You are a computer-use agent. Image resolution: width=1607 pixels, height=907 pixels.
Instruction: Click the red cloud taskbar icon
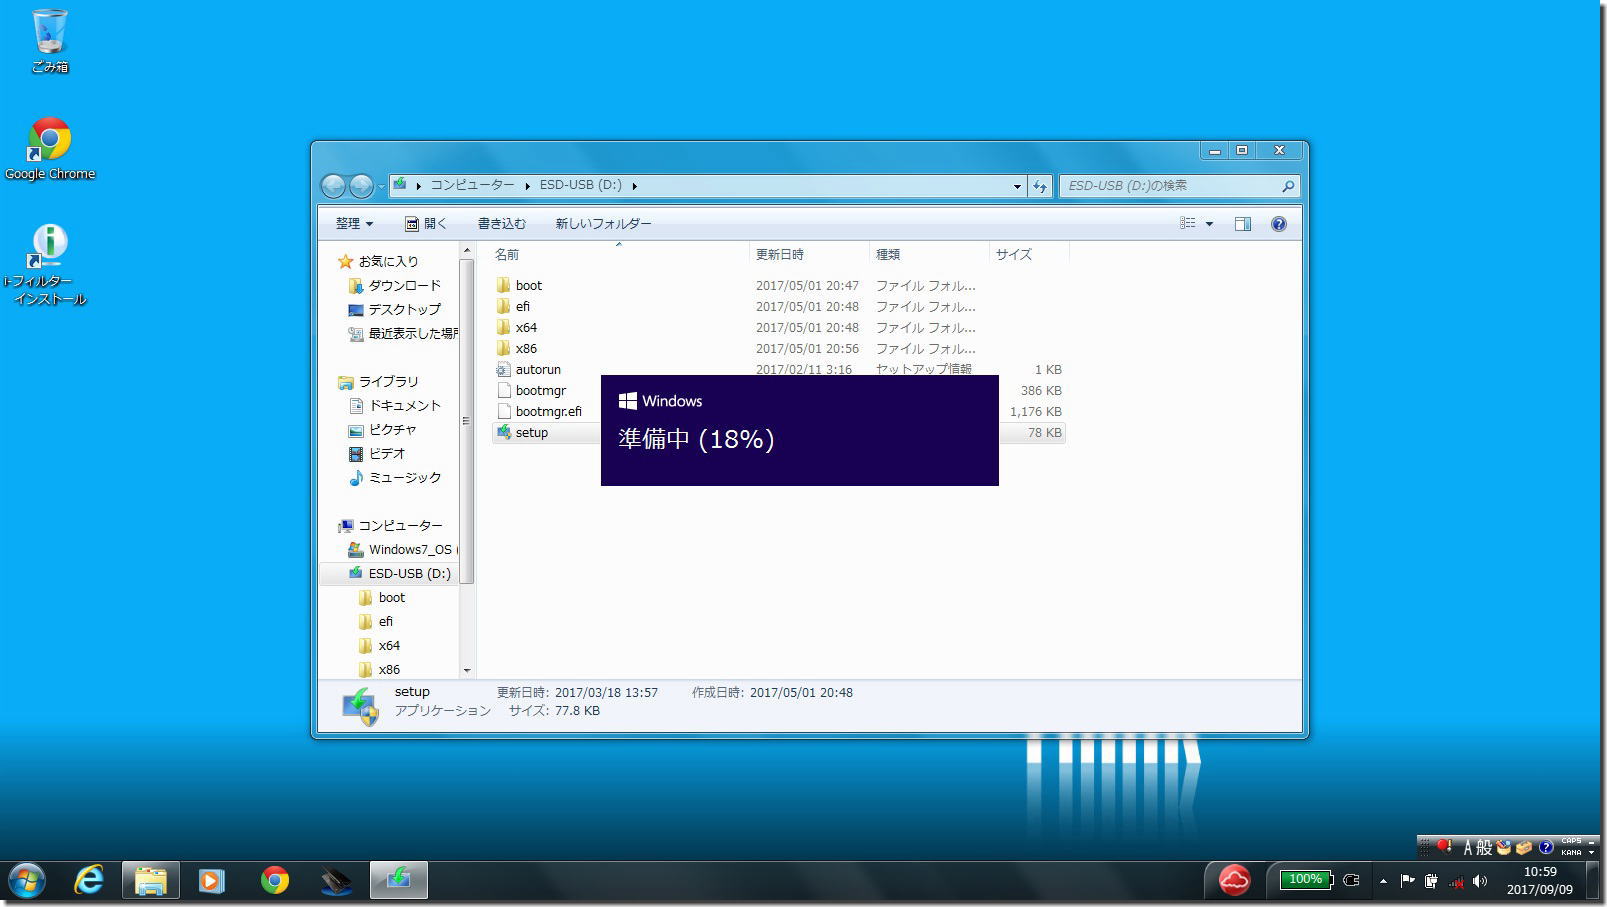coord(1235,880)
